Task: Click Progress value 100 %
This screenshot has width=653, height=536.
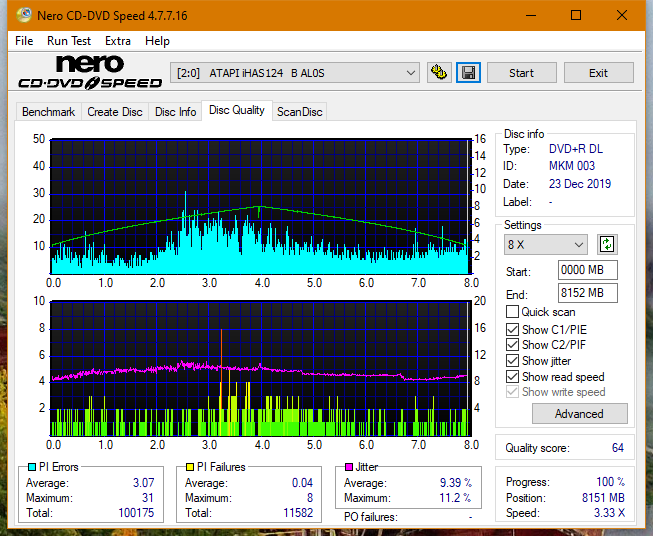Action: coord(611,482)
